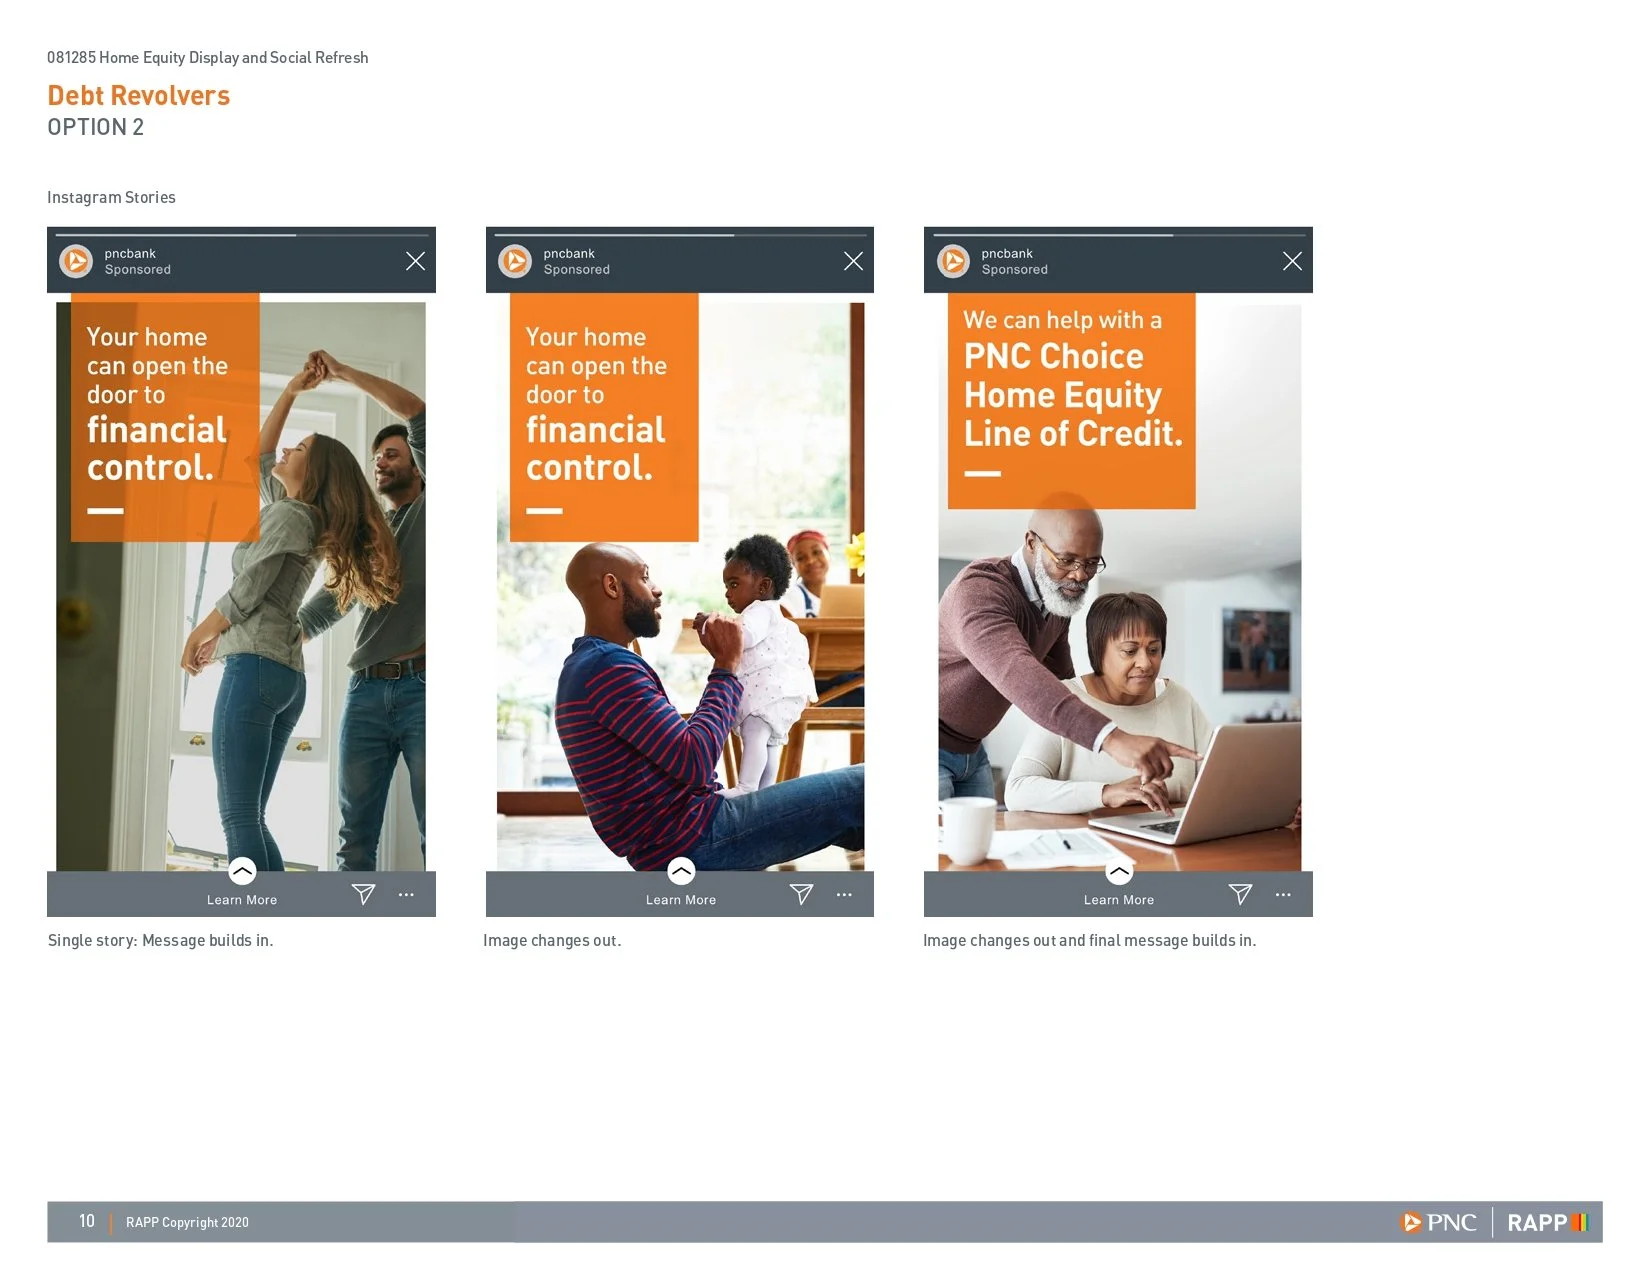Click Learn More under third story
The height and width of the screenshot is (1275, 1650).
coord(1119,900)
